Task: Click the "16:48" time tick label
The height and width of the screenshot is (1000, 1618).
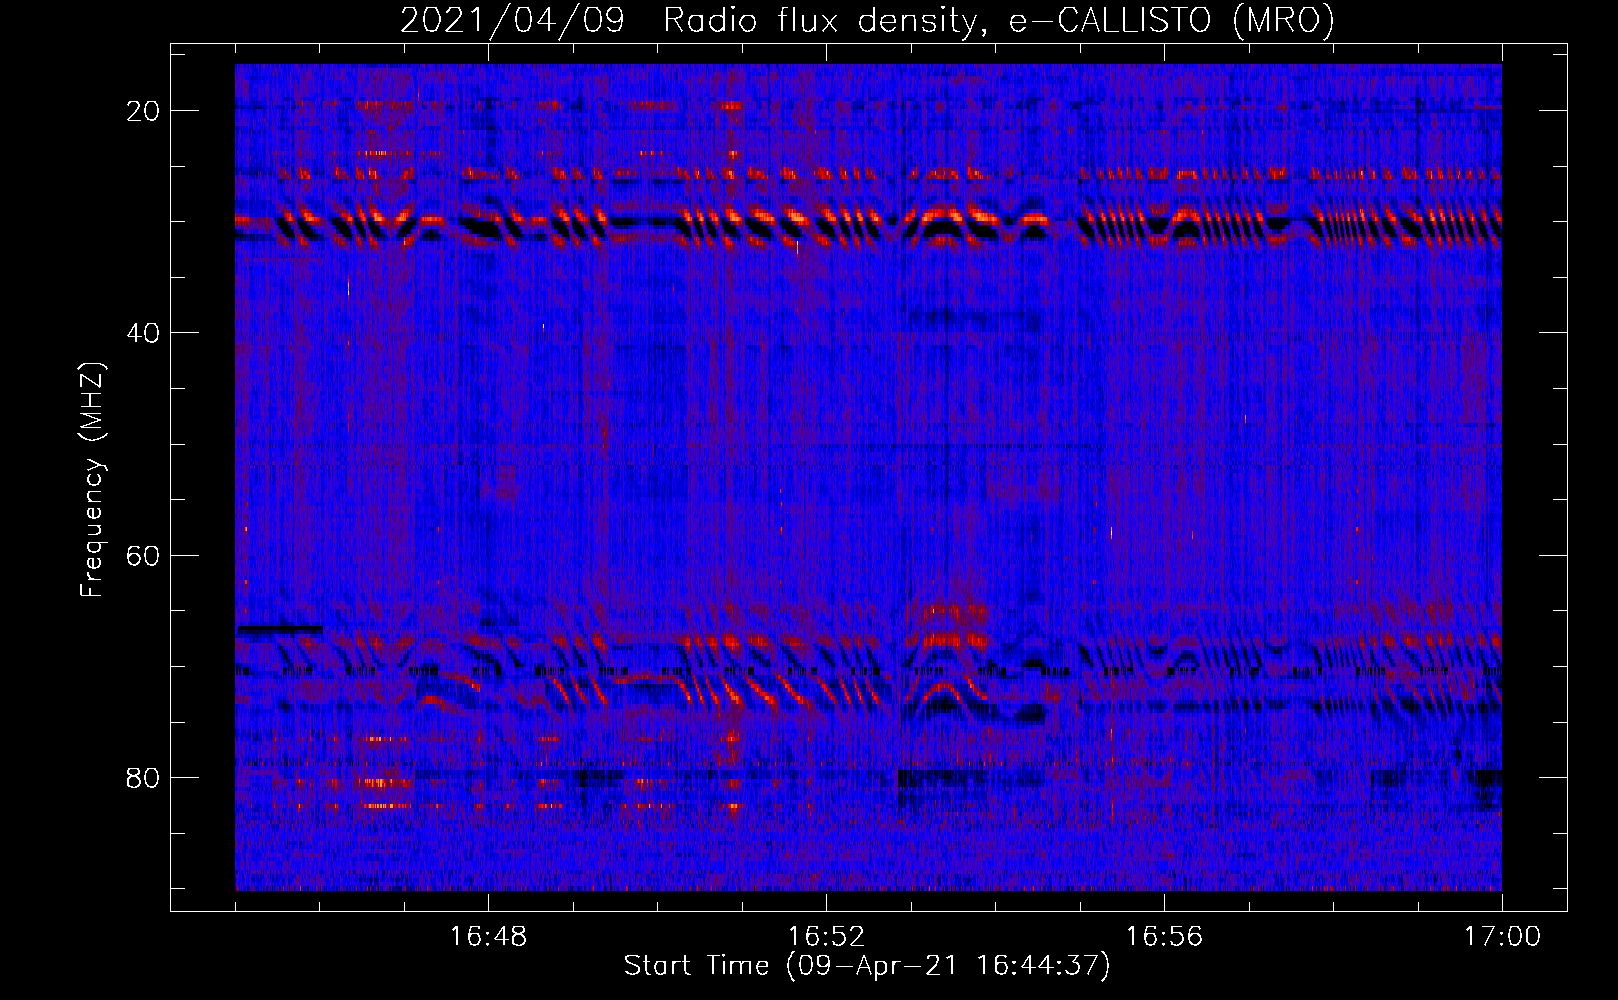Action: coord(488,937)
